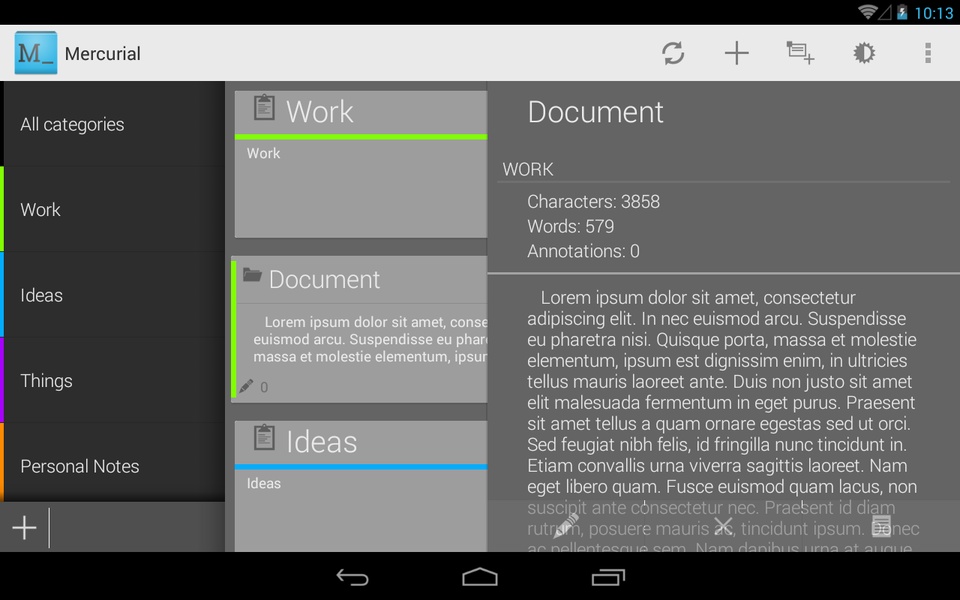Select the Work category in the sidebar

[113, 209]
